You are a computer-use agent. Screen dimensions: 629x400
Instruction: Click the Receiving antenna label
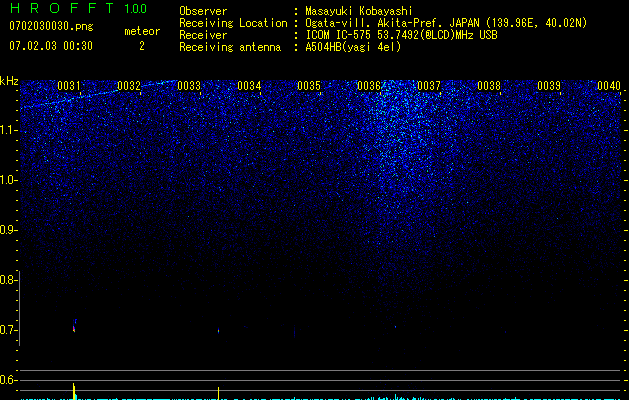pos(230,47)
